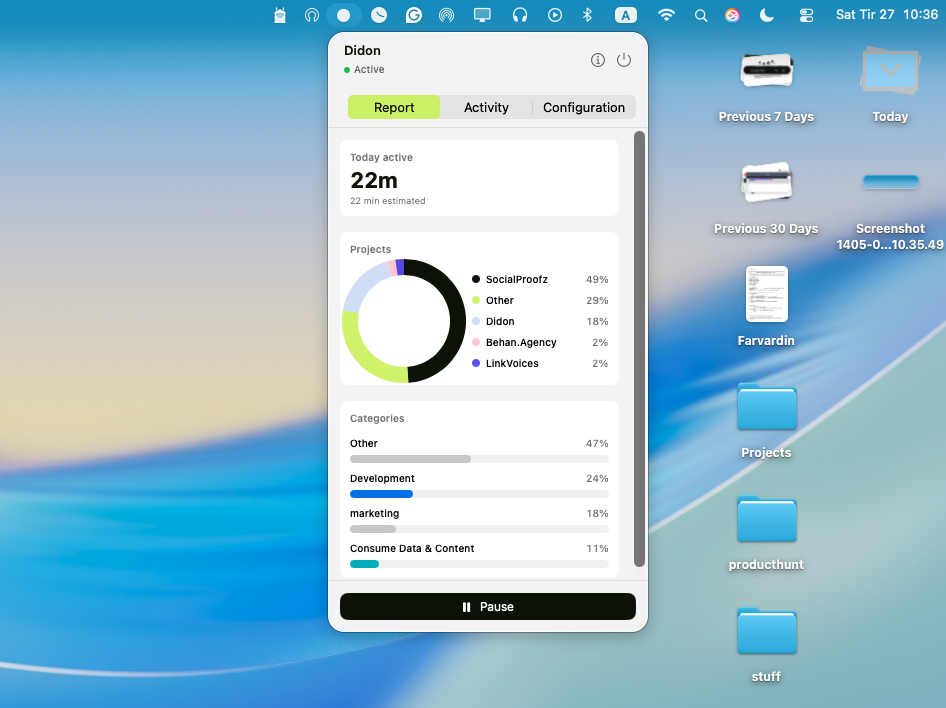Image resolution: width=946 pixels, height=708 pixels.
Task: Click the marketing category progress bar
Action: pyautogui.click(x=479, y=529)
